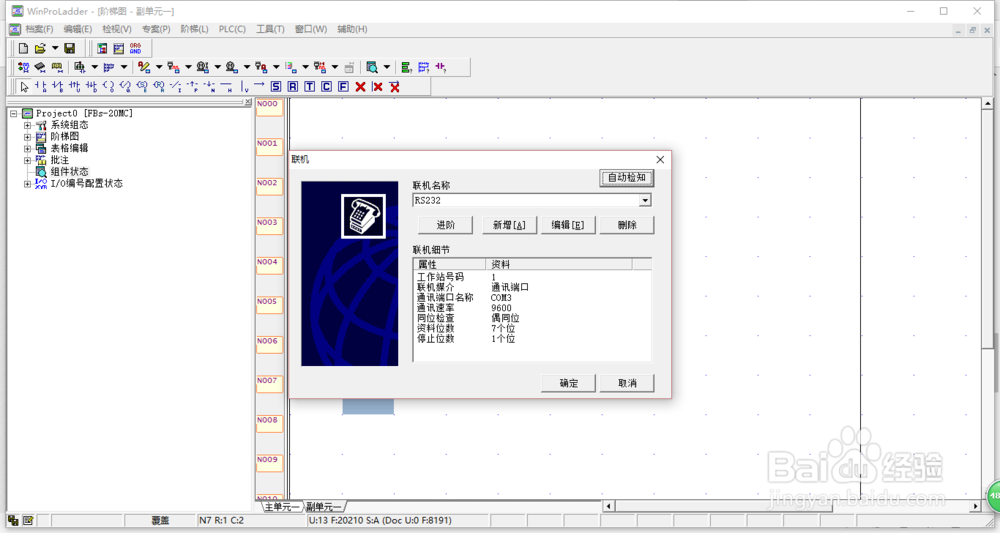
Task: Insert an output coil
Action: [x=108, y=87]
